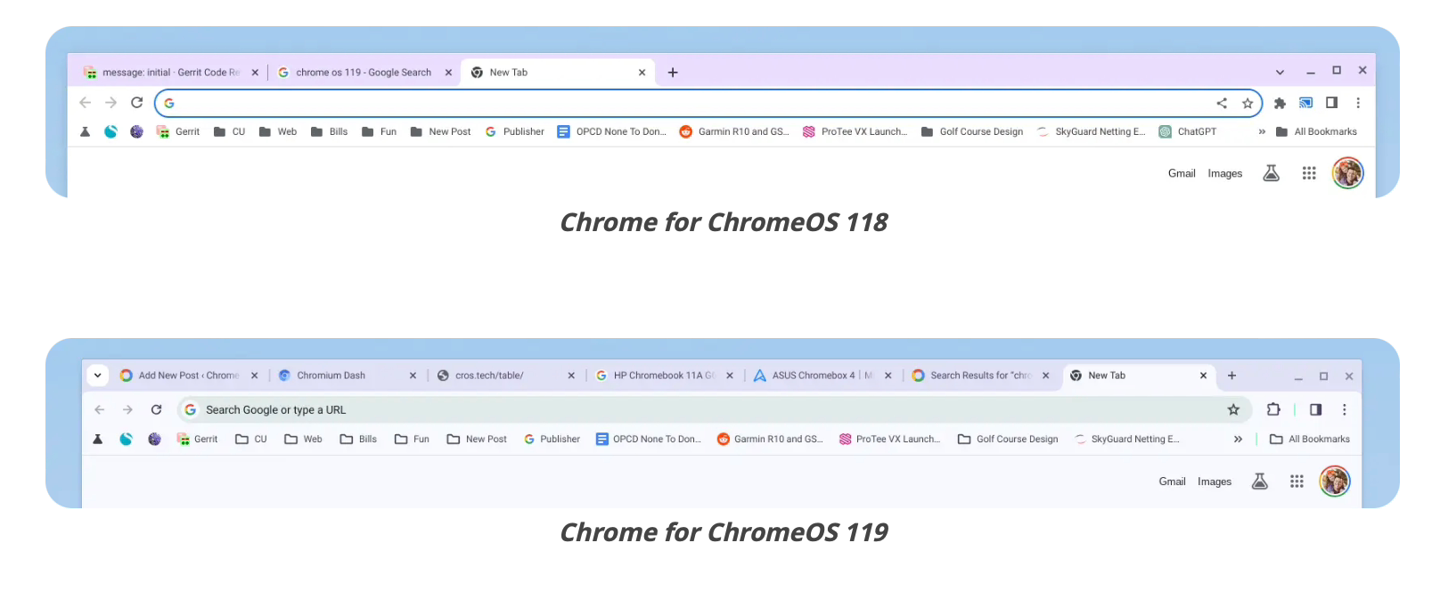Open Extensions puzzle icon in ChromeOS 119 window
Image resolution: width=1432 pixels, height=590 pixels.
(x=1273, y=409)
